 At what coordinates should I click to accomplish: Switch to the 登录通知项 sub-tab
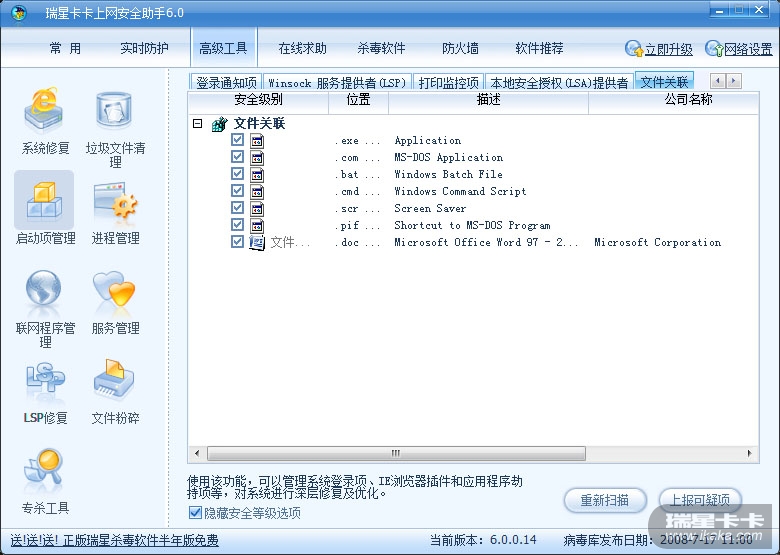click(x=226, y=82)
